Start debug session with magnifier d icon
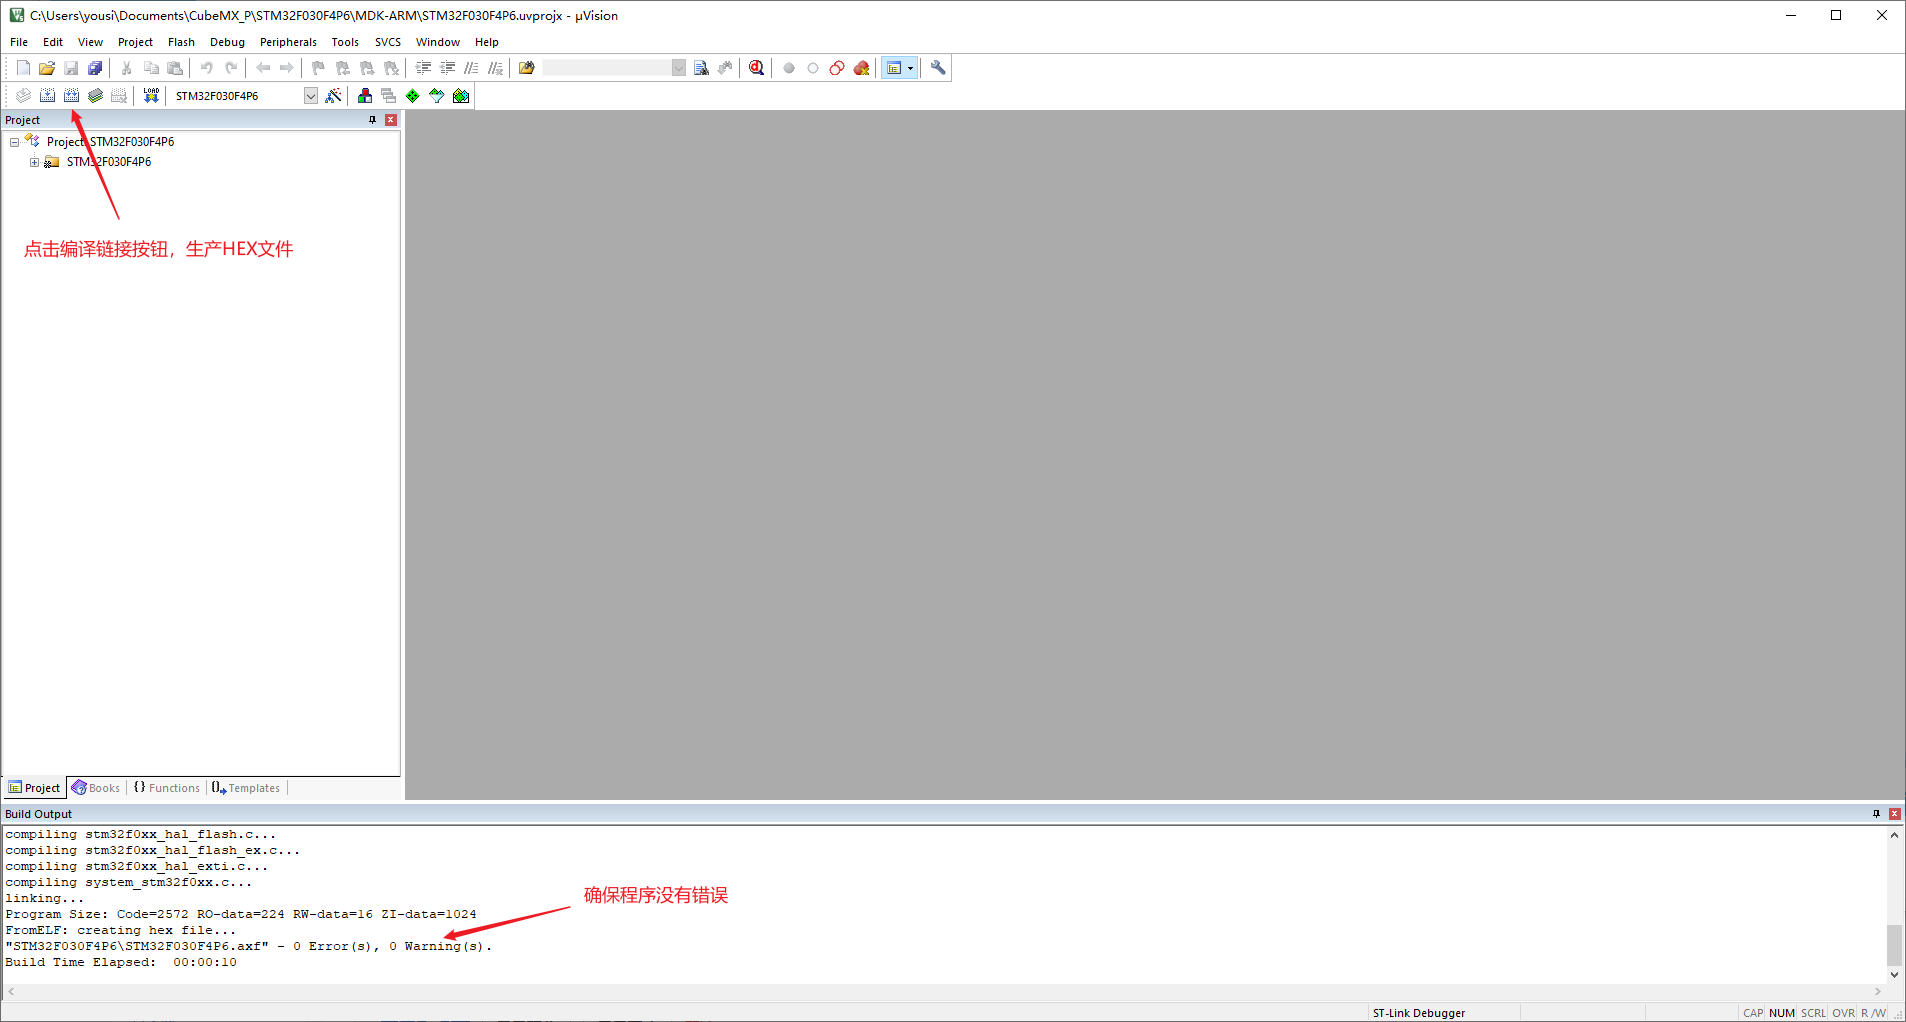 point(757,68)
